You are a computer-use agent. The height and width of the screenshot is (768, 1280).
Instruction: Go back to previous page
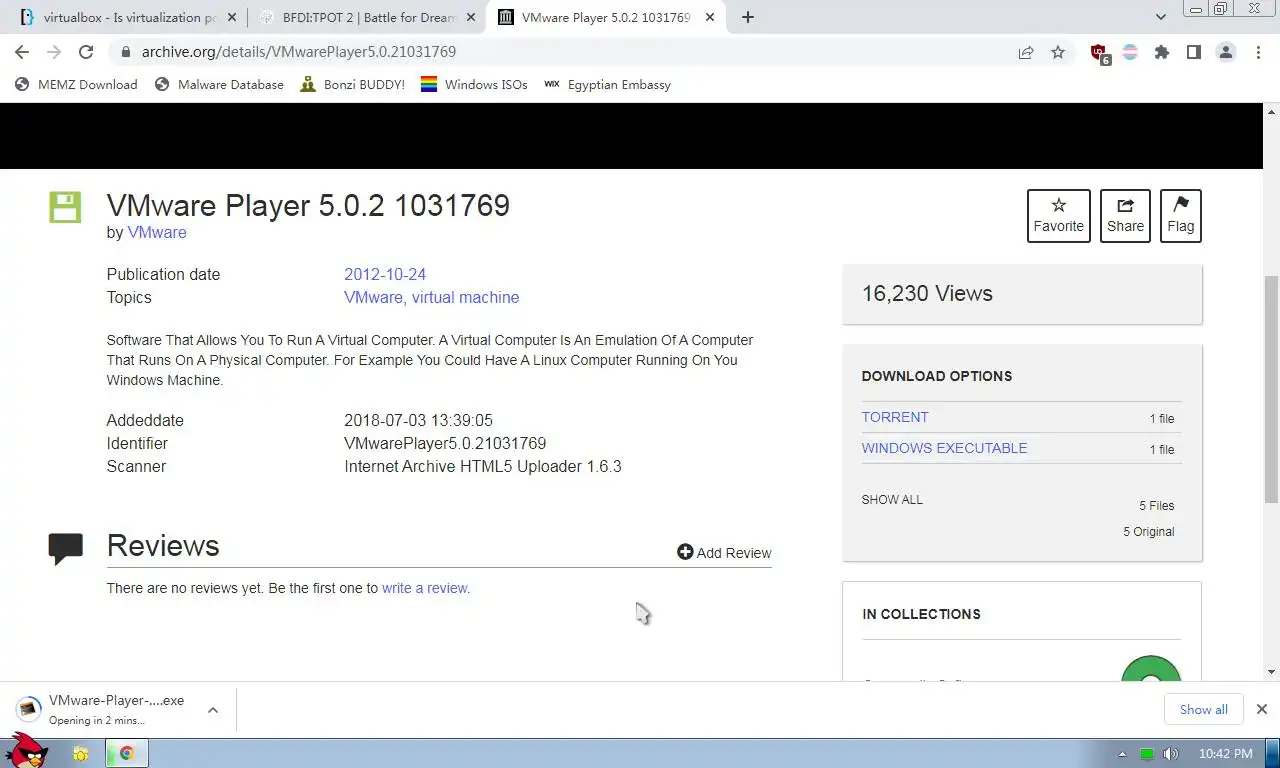pyautogui.click(x=22, y=52)
